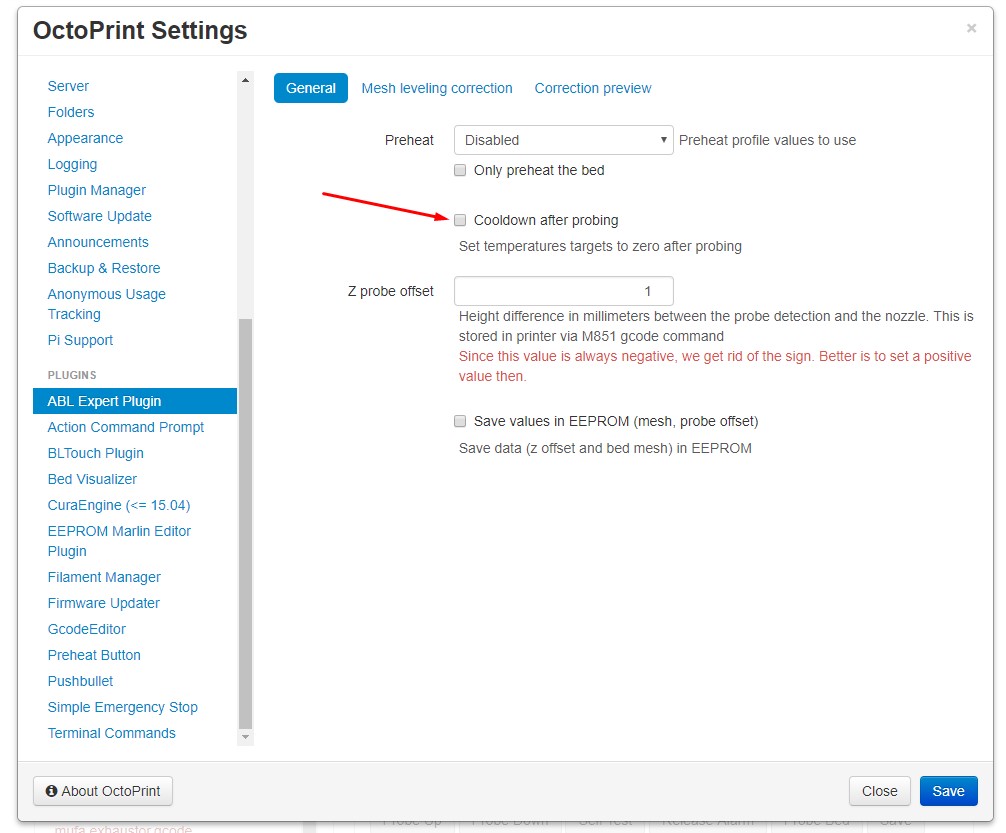Screen dimensions: 1006x833
Task: Open Plugin Manager
Action: point(97,190)
